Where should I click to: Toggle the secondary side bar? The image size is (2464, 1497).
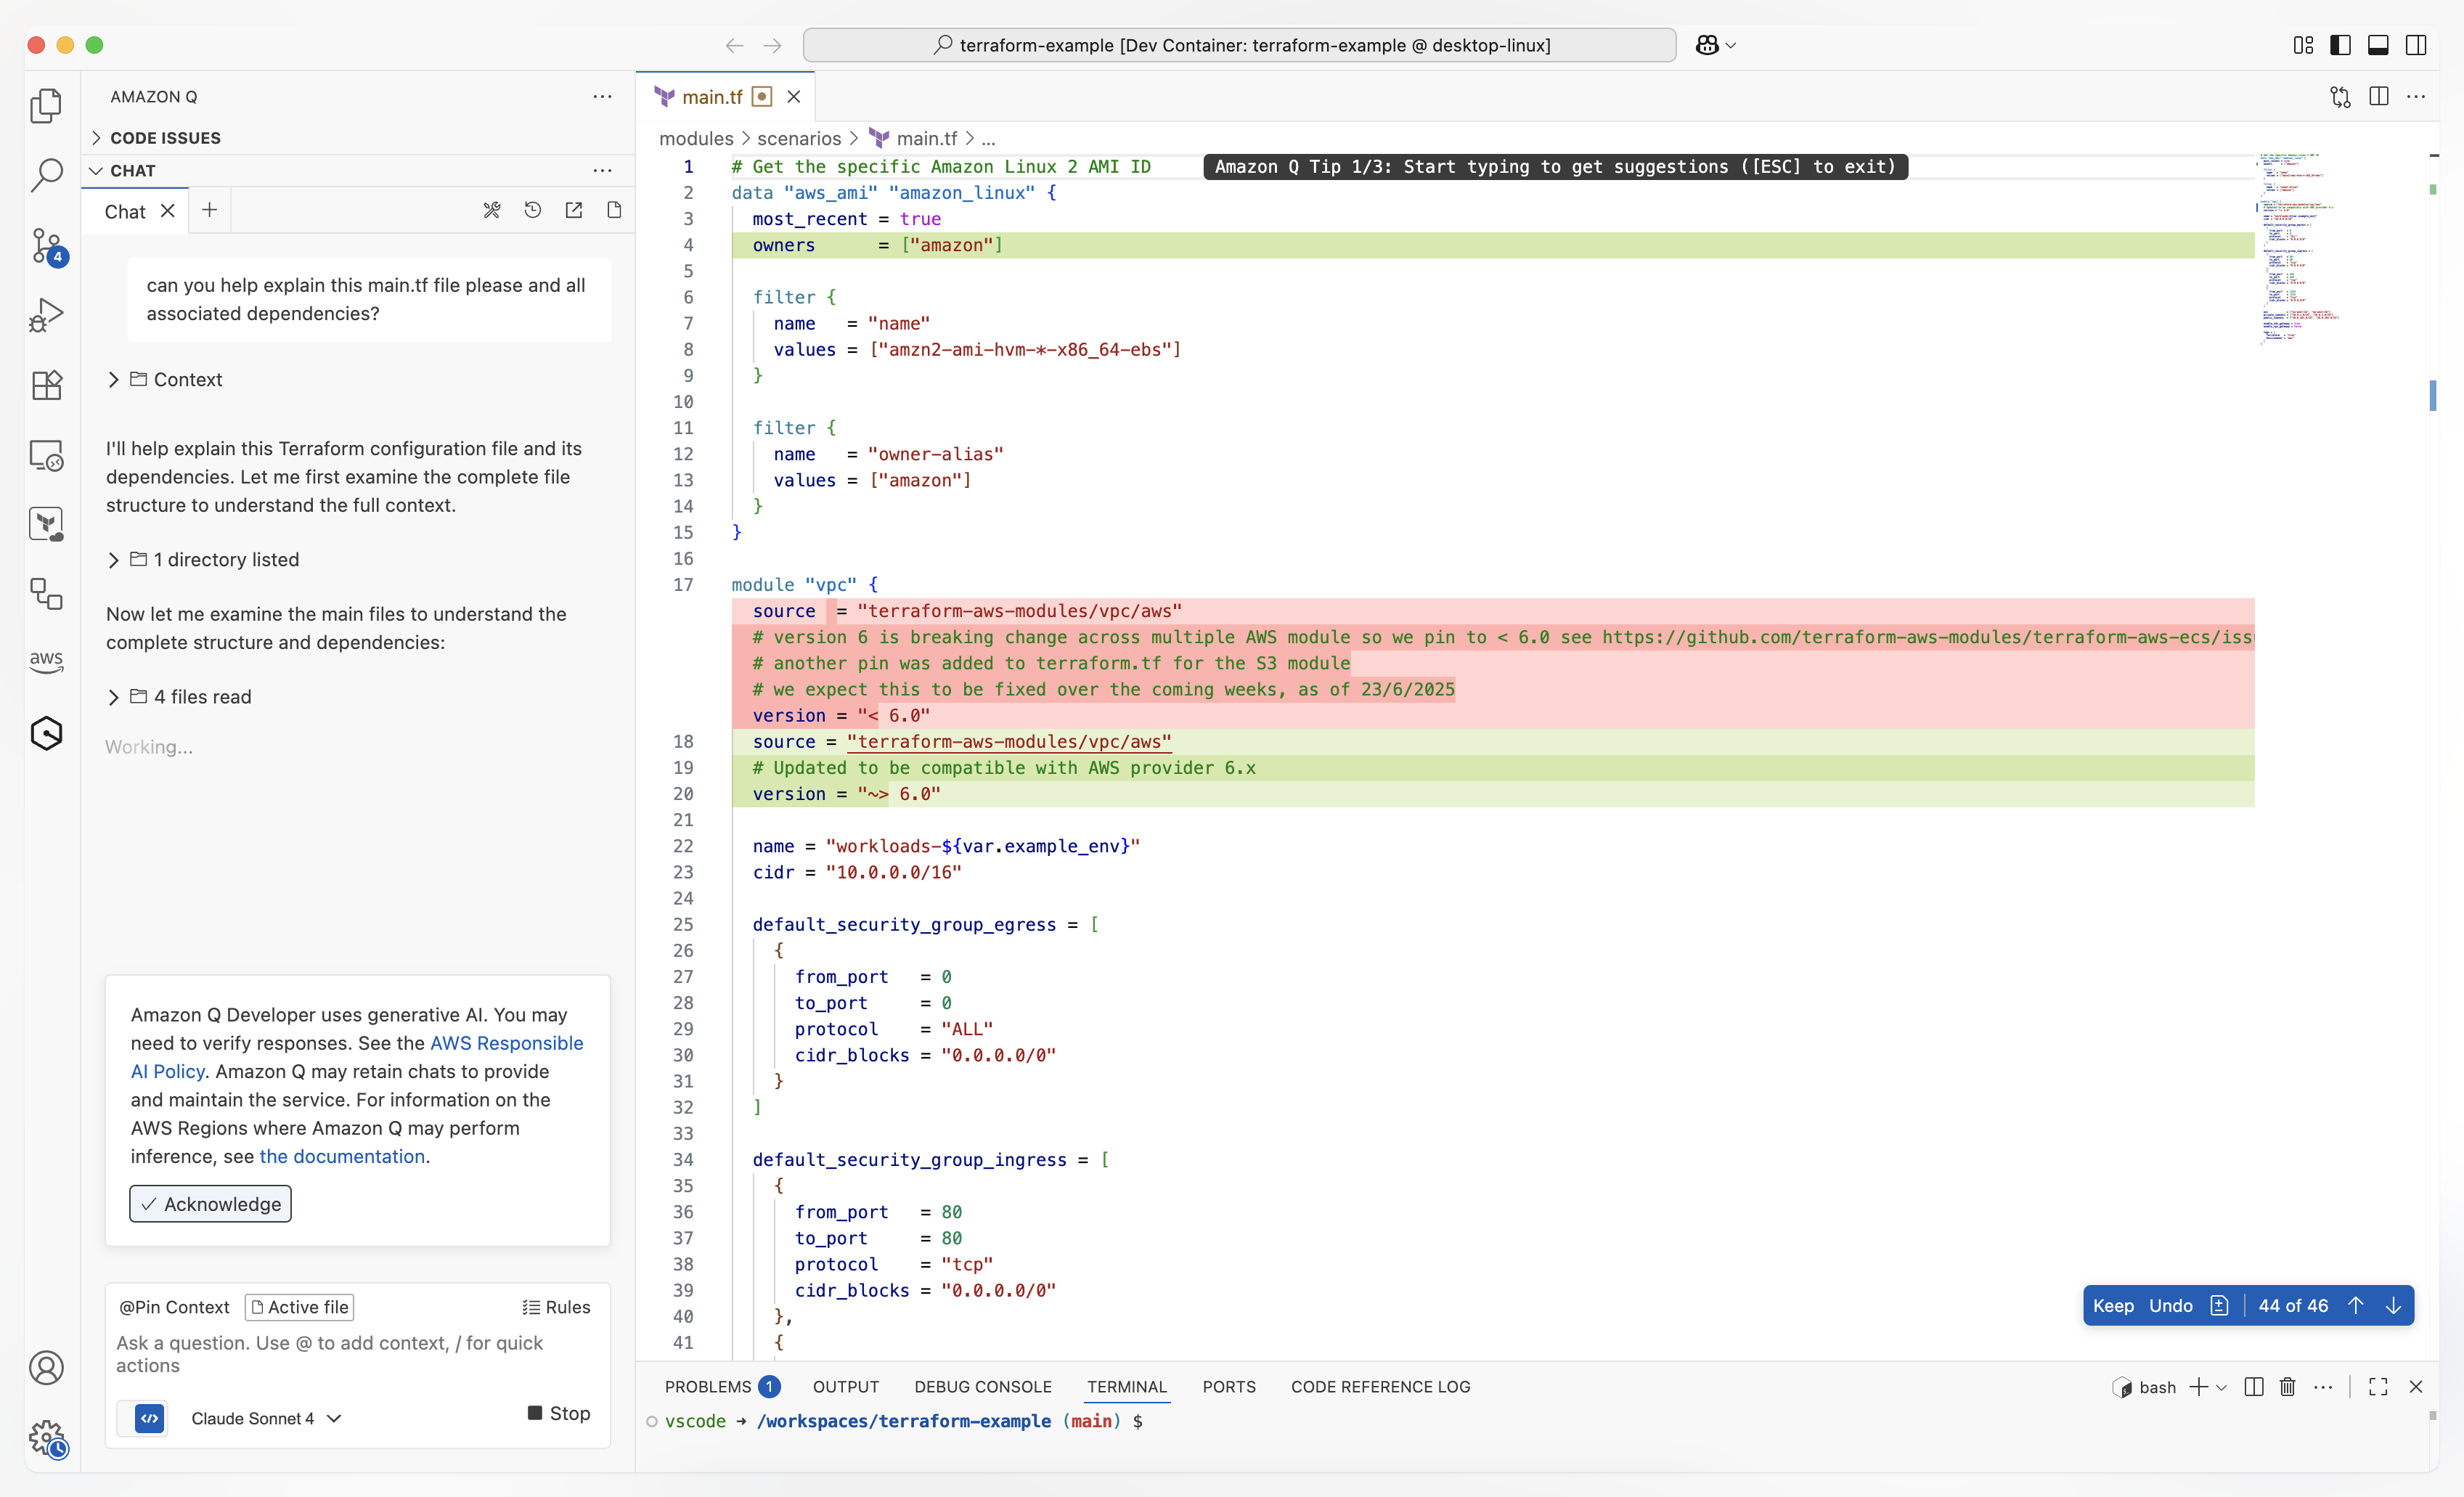(x=2416, y=45)
